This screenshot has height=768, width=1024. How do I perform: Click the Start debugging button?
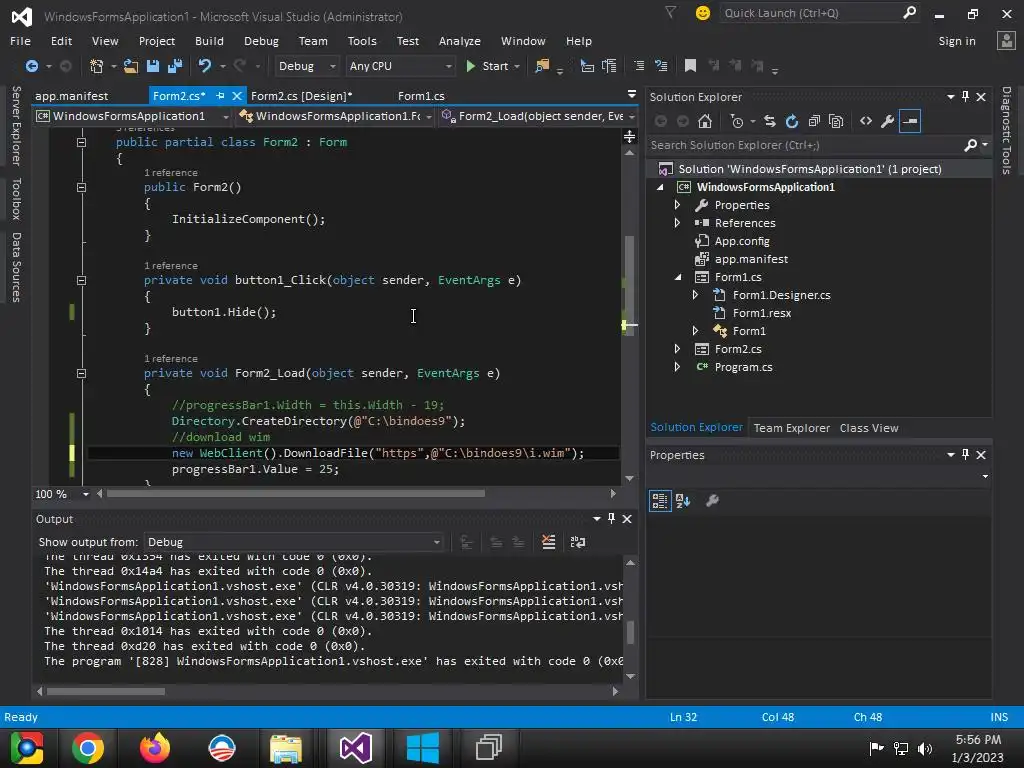487,66
